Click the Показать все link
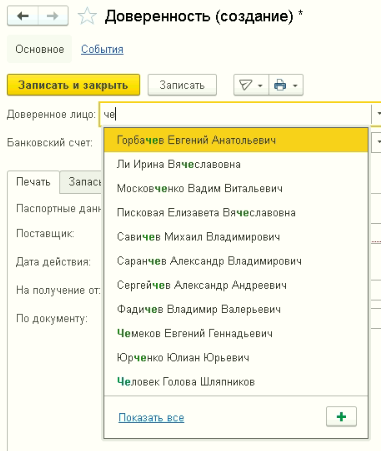Viewport: 381px width, 451px height. click(151, 417)
